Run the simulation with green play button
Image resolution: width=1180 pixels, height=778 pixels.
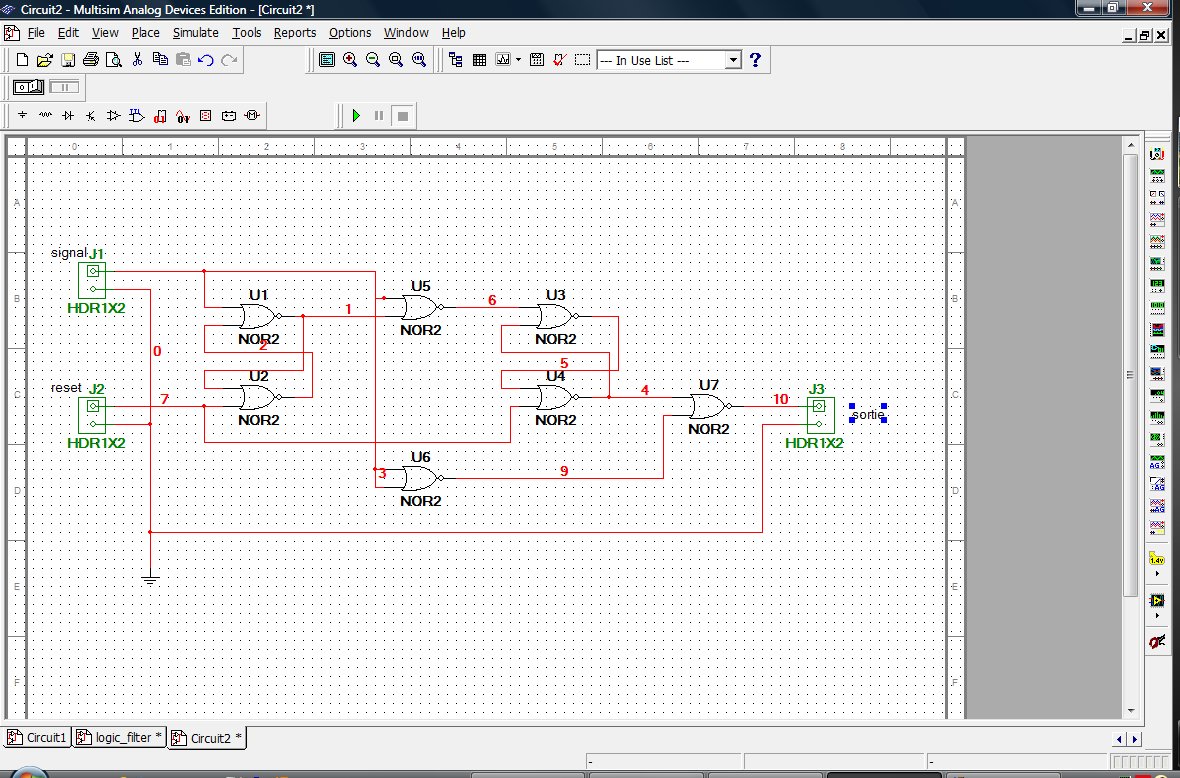pyautogui.click(x=356, y=116)
